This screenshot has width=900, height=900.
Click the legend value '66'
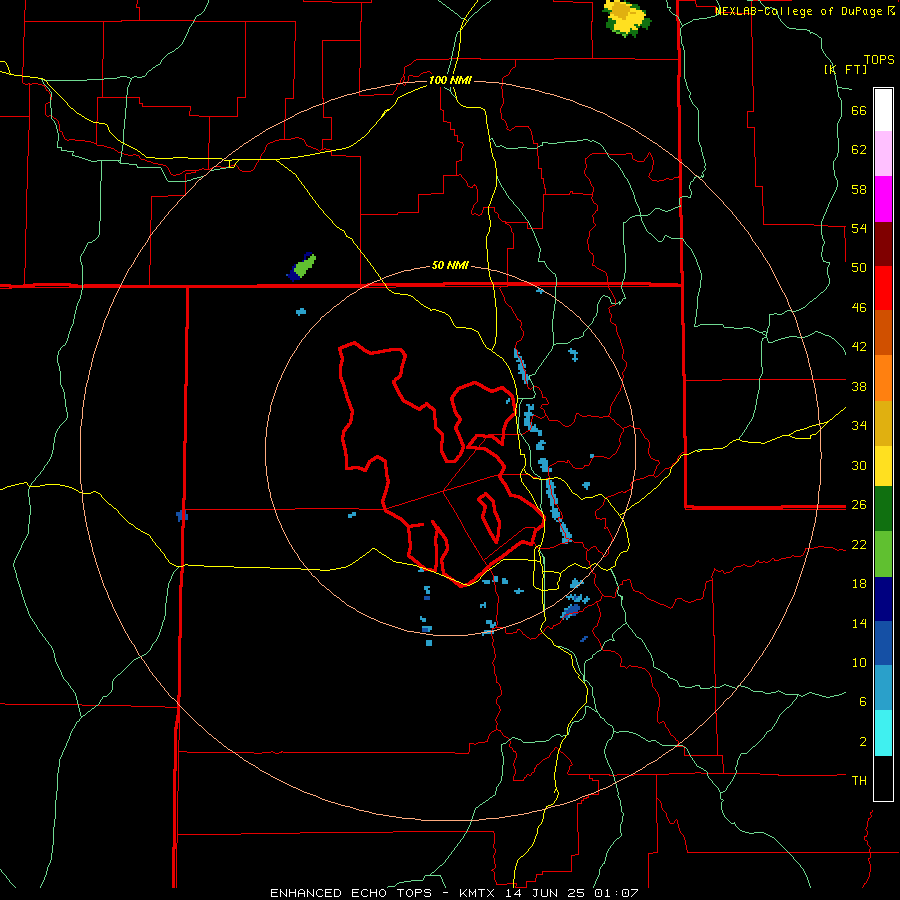[x=859, y=111]
